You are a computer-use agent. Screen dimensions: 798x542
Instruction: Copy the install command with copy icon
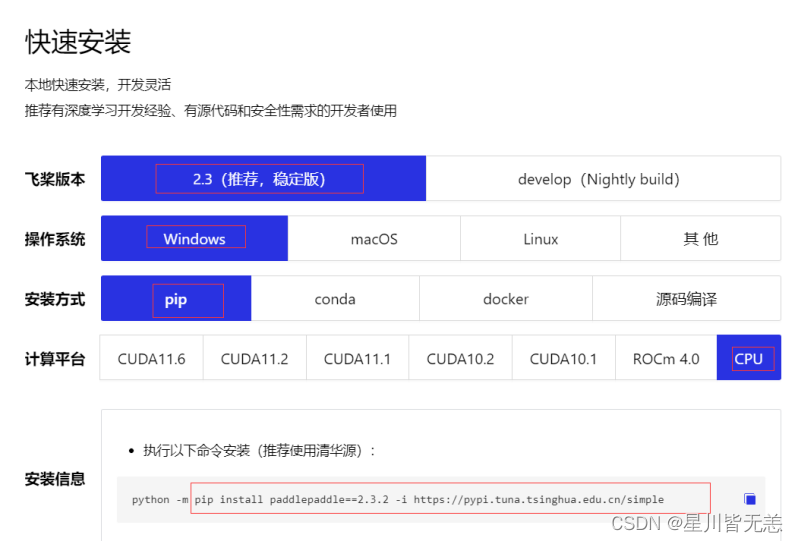[749, 499]
